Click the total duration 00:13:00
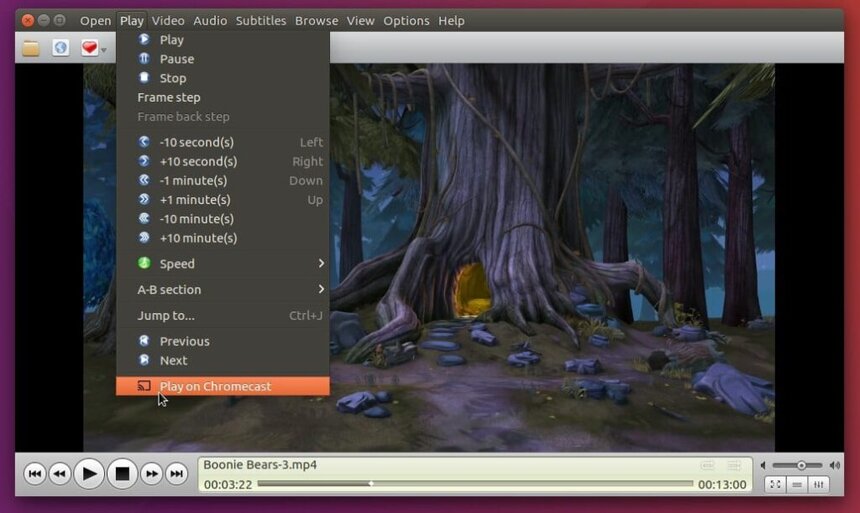Image resolution: width=860 pixels, height=513 pixels. pos(722,484)
